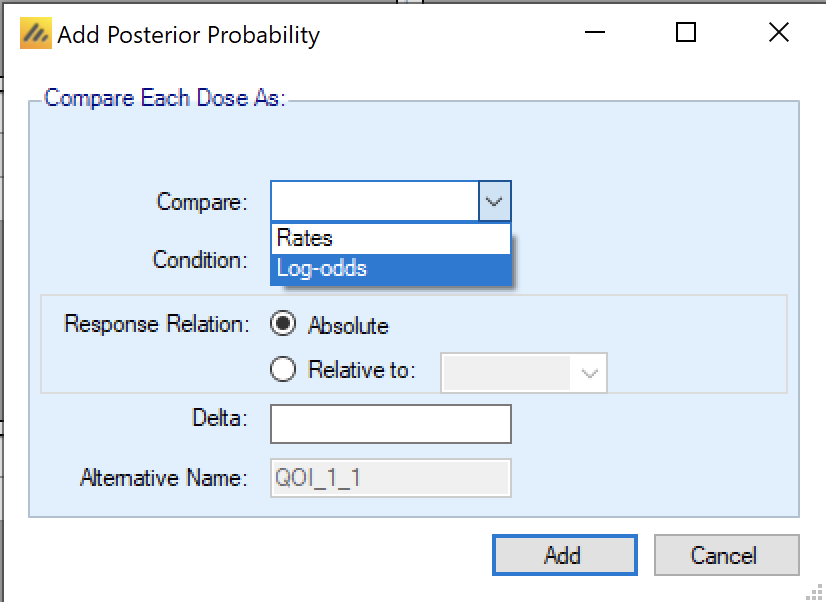Click the app icon in the title bar

(x=35, y=35)
